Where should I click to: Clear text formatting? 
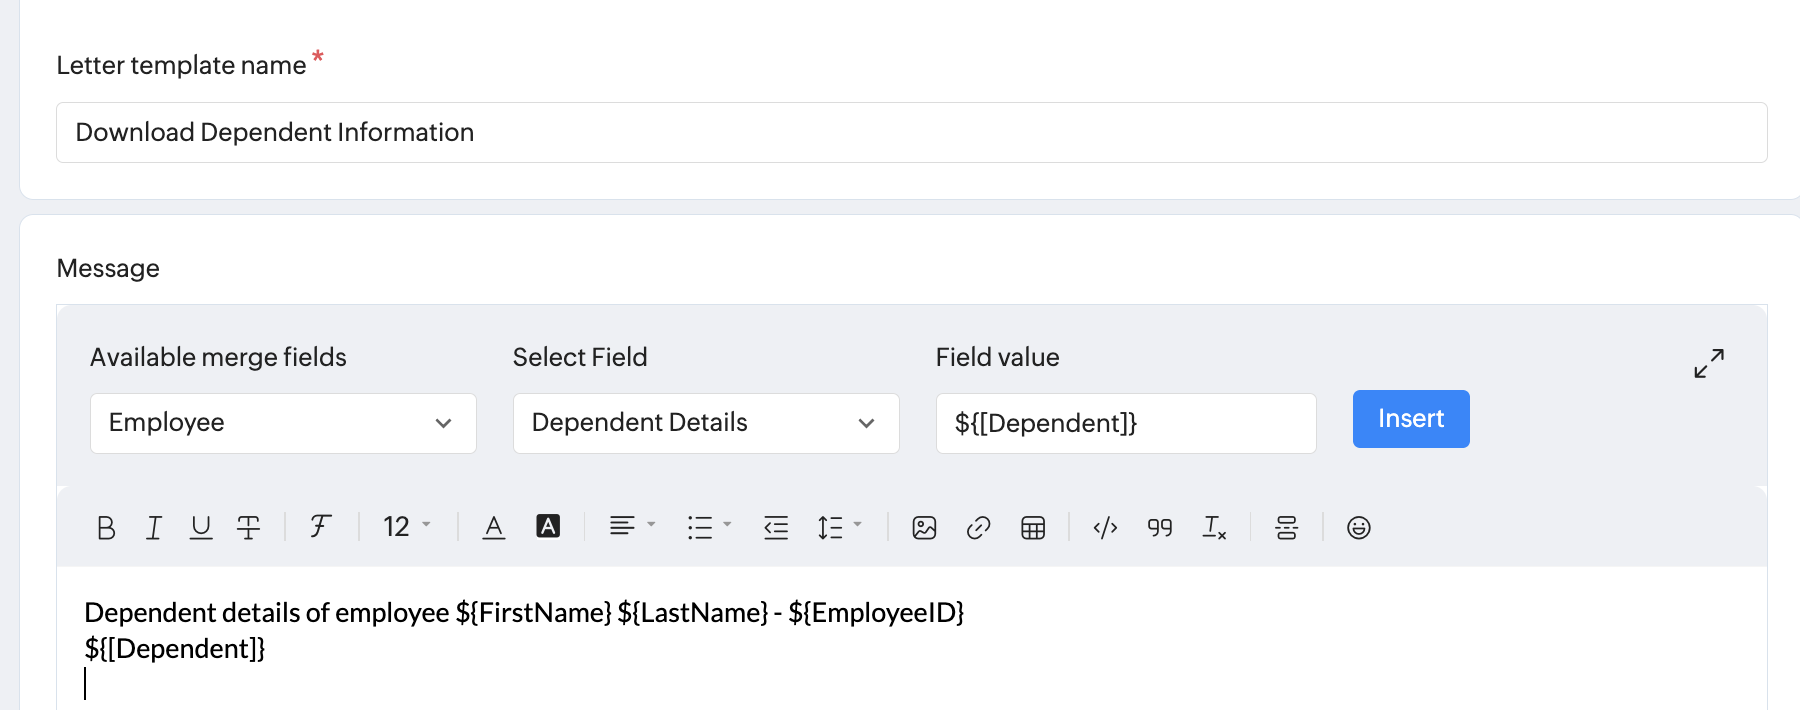point(1214,527)
